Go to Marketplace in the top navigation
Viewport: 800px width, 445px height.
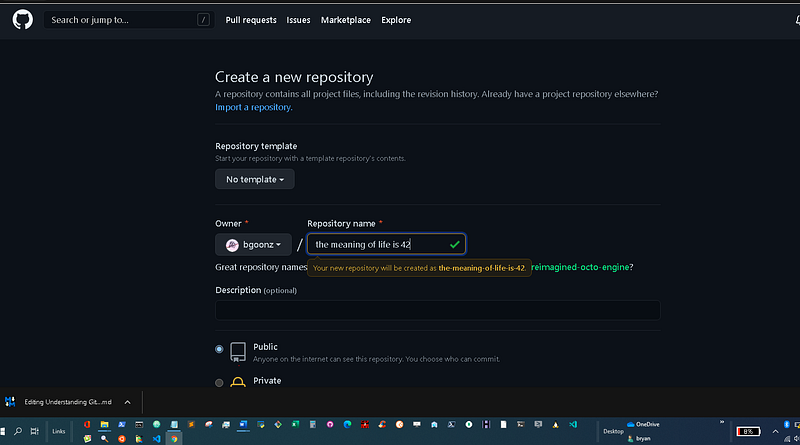click(x=345, y=20)
